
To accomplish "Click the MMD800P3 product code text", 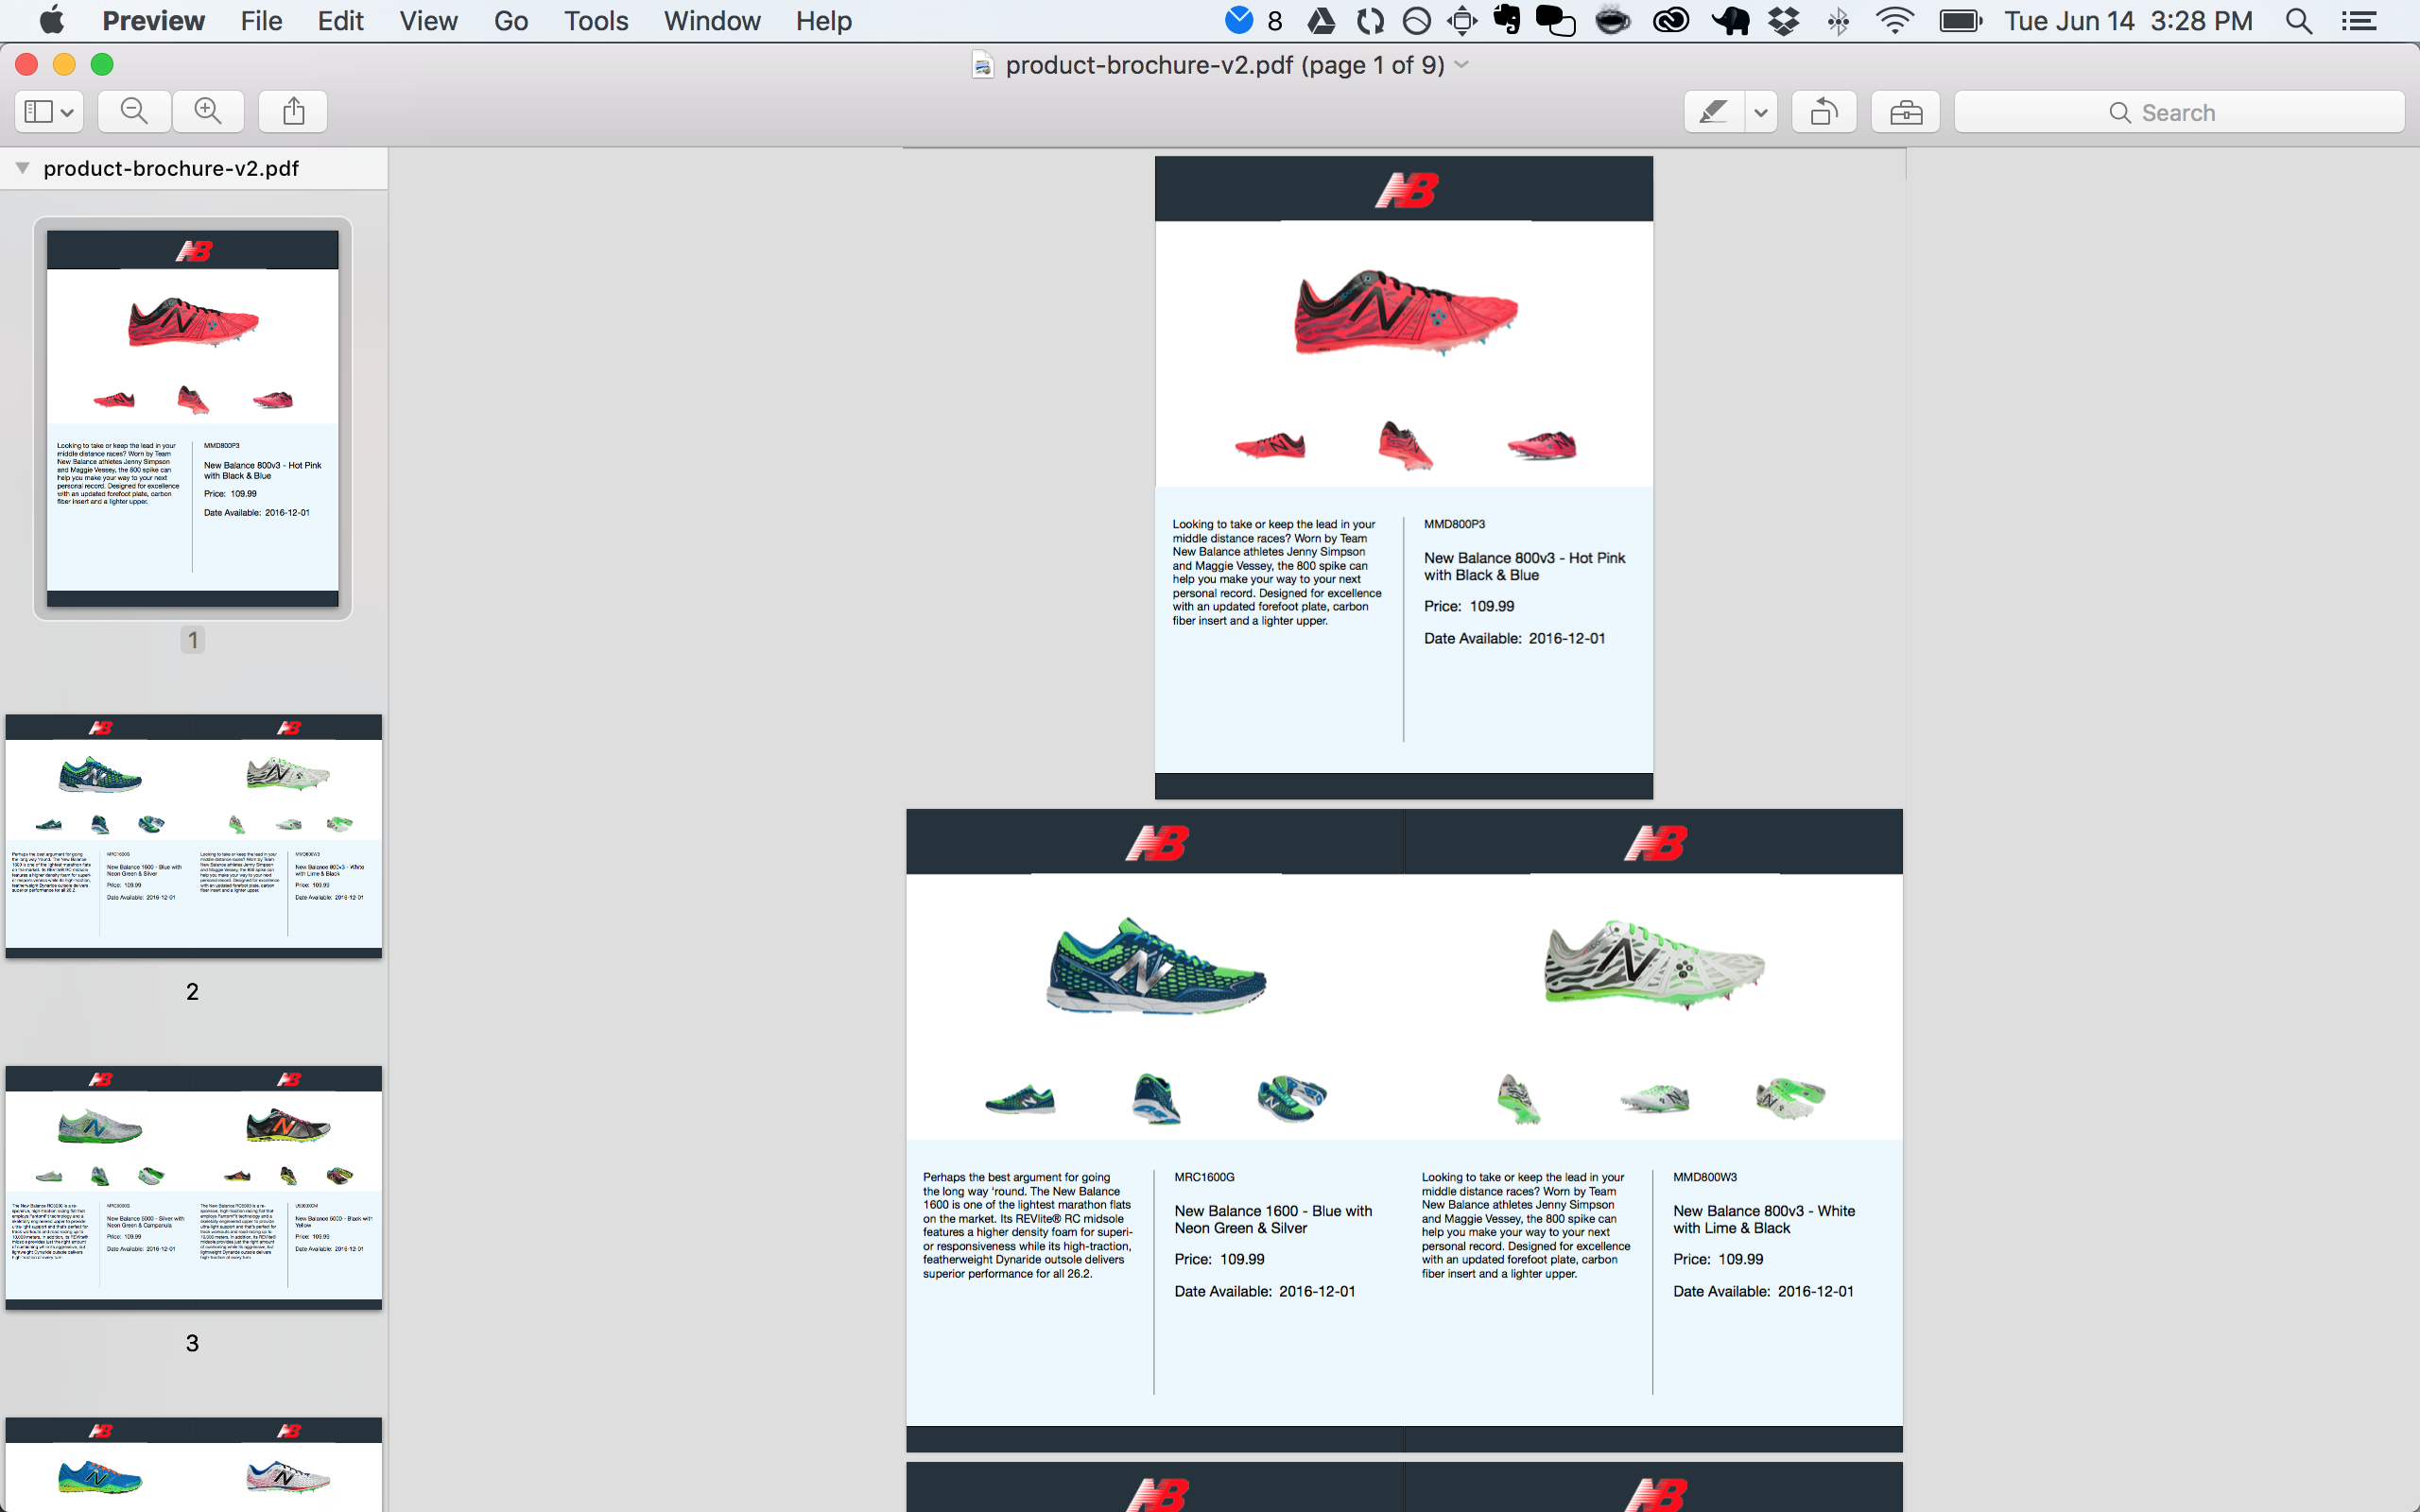I will point(1454,524).
